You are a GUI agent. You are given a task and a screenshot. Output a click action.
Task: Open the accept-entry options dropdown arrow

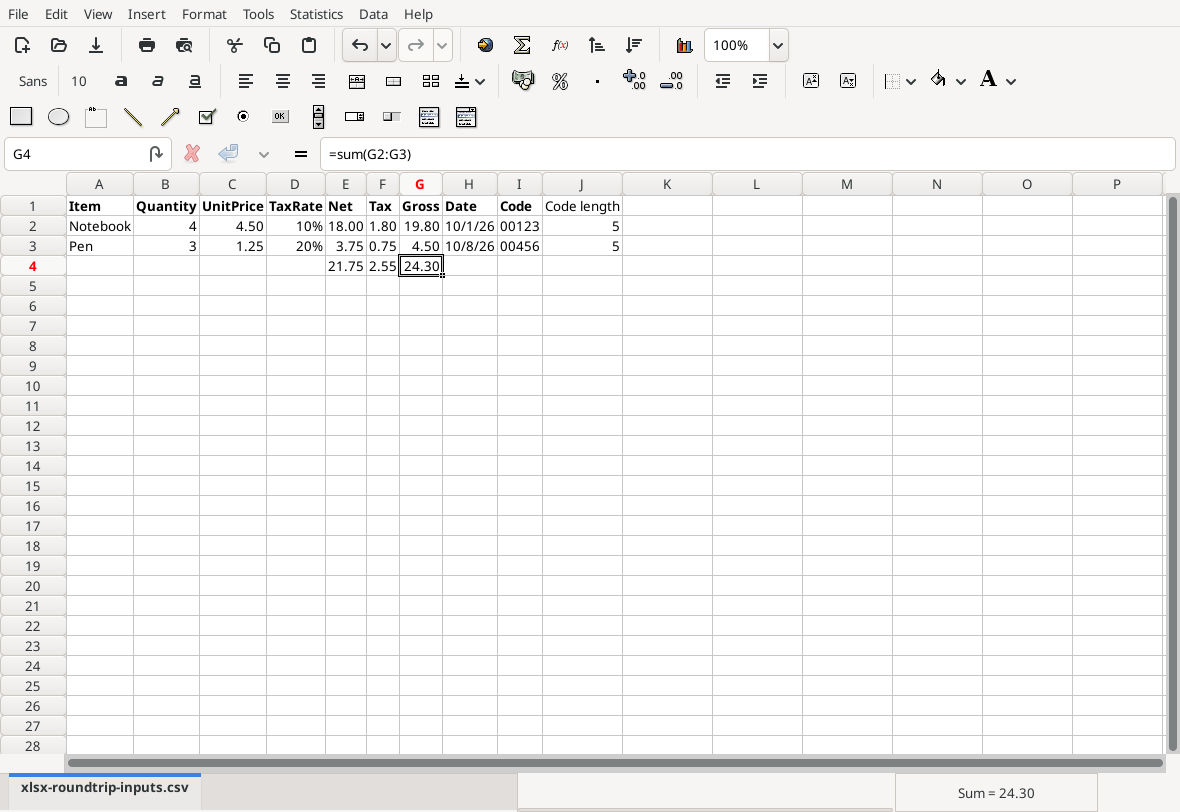pos(263,154)
